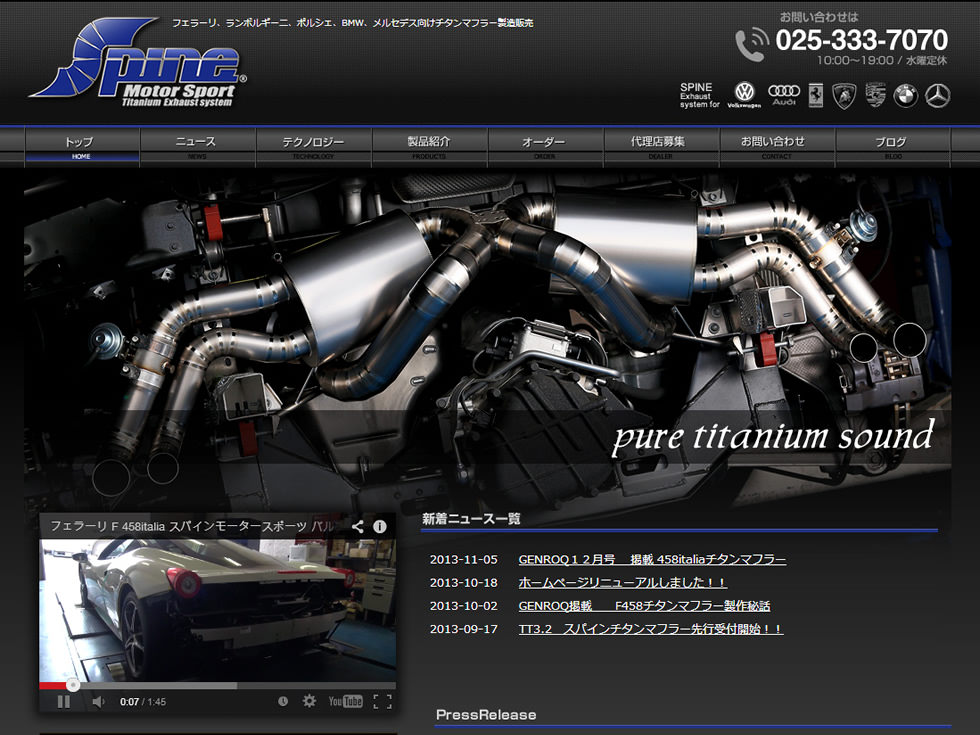Image resolution: width=980 pixels, height=735 pixels.
Task: Open the オーダー ORDER tab
Action: click(x=546, y=148)
